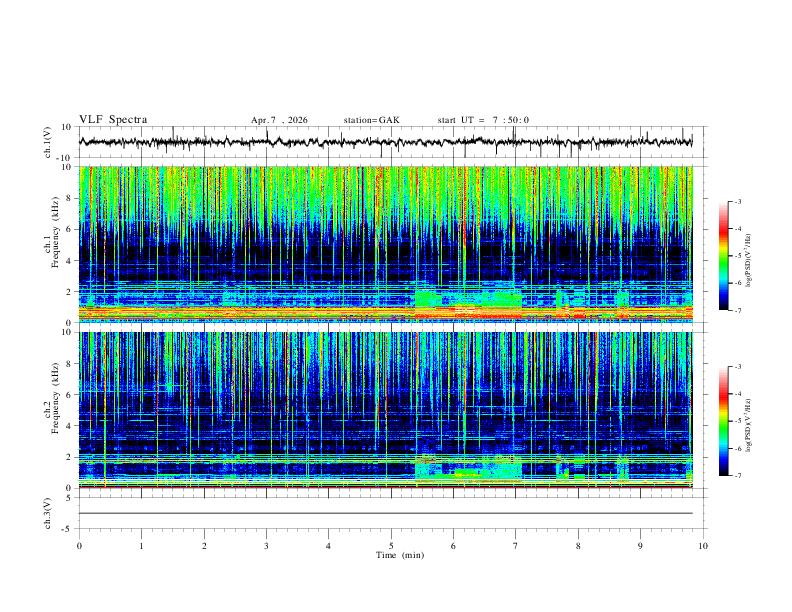
Task: Select the "start UT = 7 : 50: 0" text
Action: pos(483,120)
